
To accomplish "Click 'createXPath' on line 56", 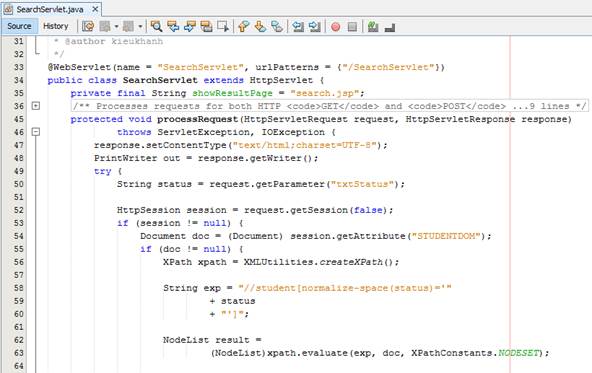I will pyautogui.click(x=352, y=262).
